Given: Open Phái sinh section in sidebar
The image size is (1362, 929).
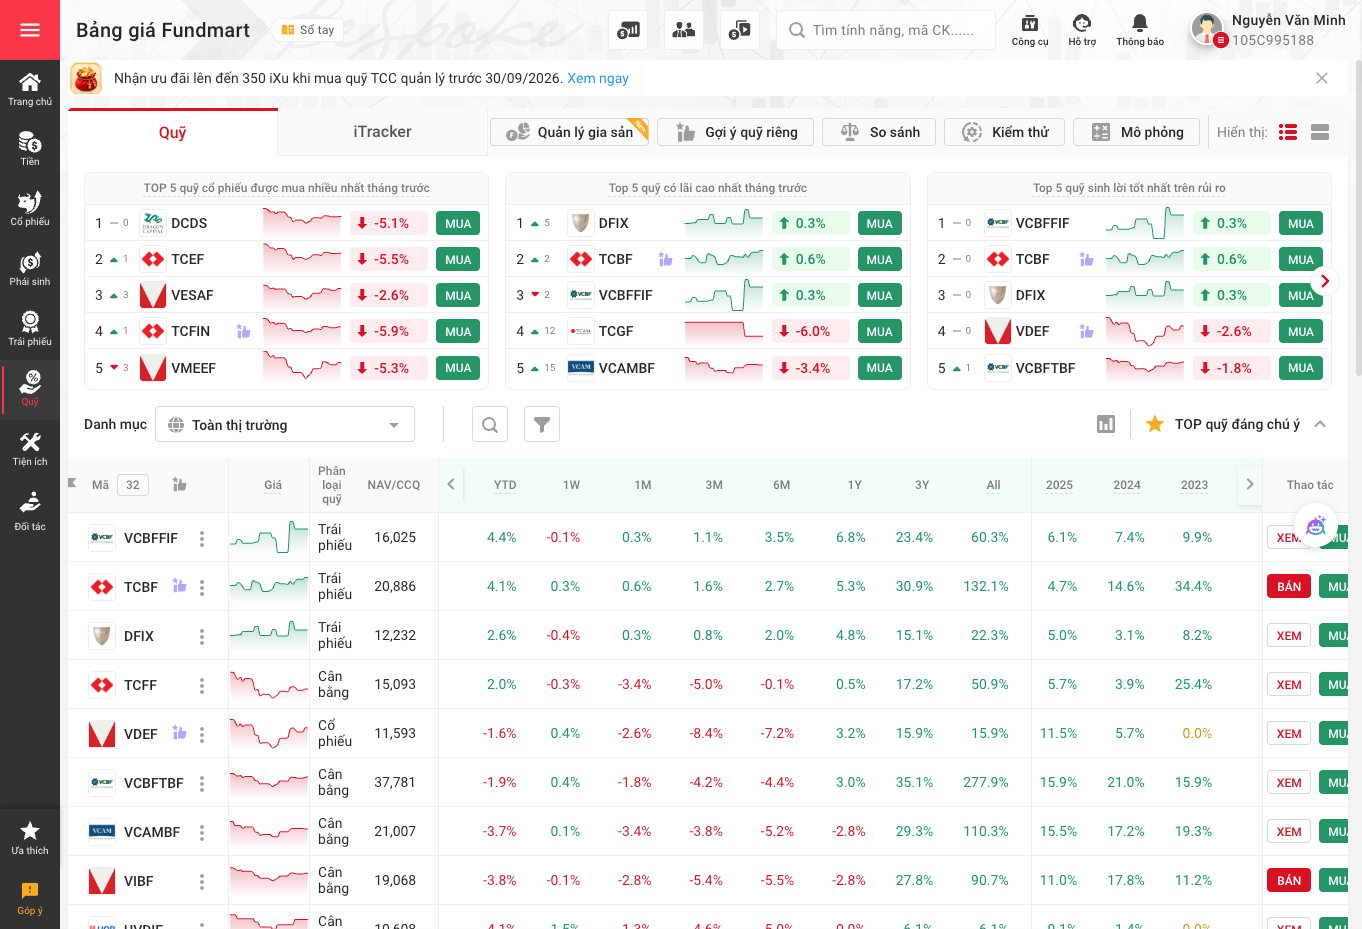Looking at the screenshot, I should 30,269.
